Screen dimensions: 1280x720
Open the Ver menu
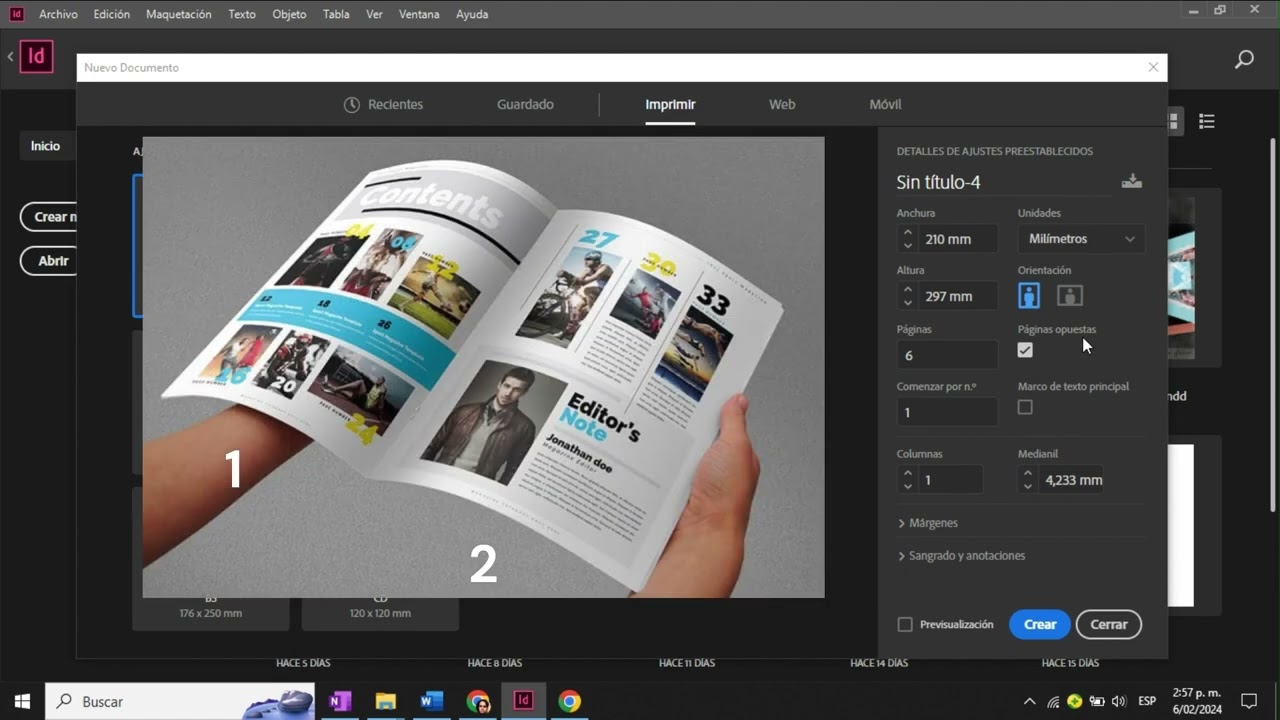pos(374,14)
